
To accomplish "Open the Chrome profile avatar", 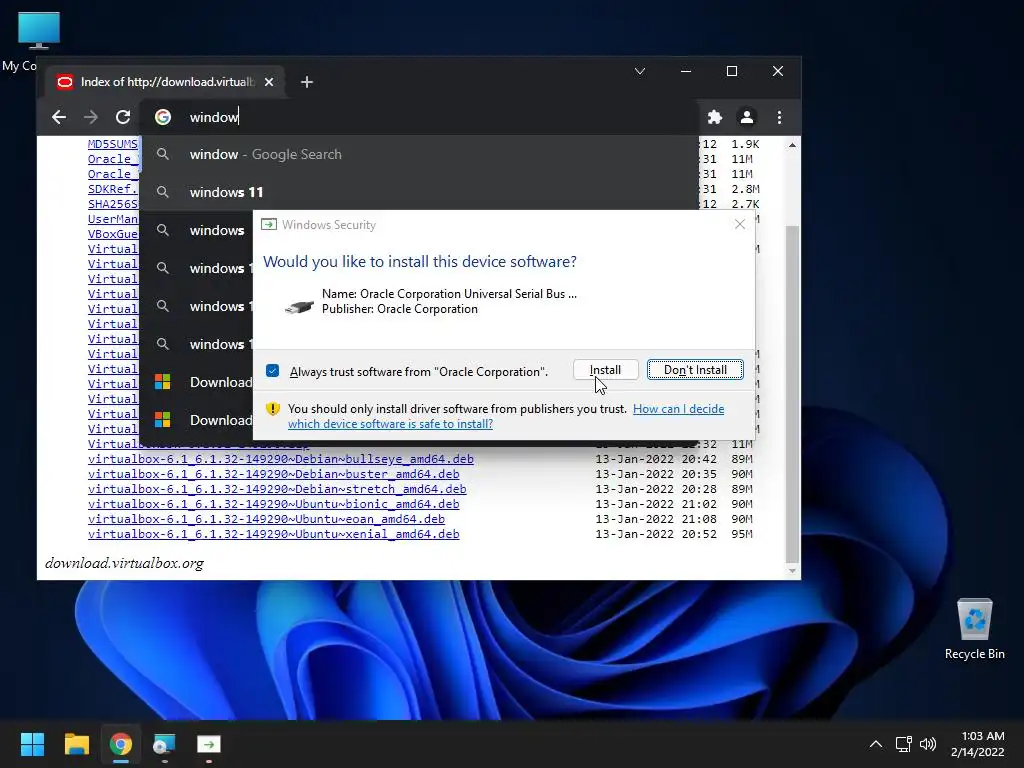I will click(746, 117).
